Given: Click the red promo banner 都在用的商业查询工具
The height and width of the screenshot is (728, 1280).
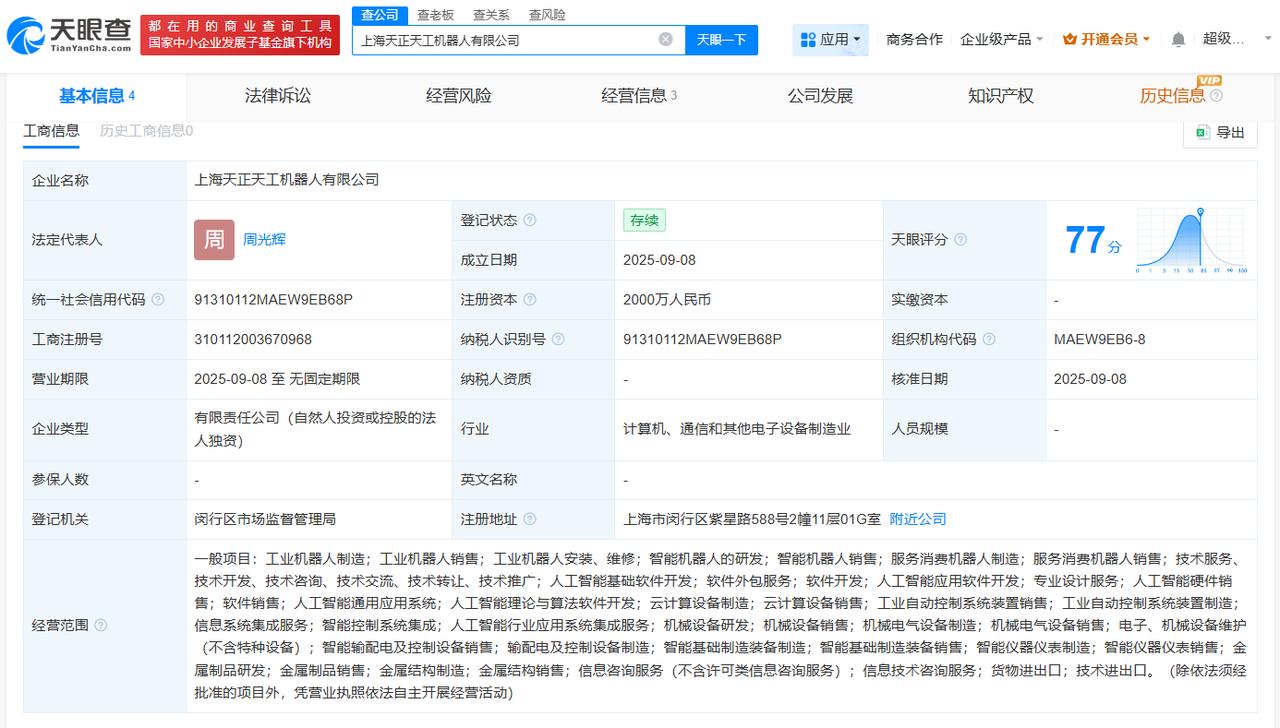Looking at the screenshot, I should [240, 35].
